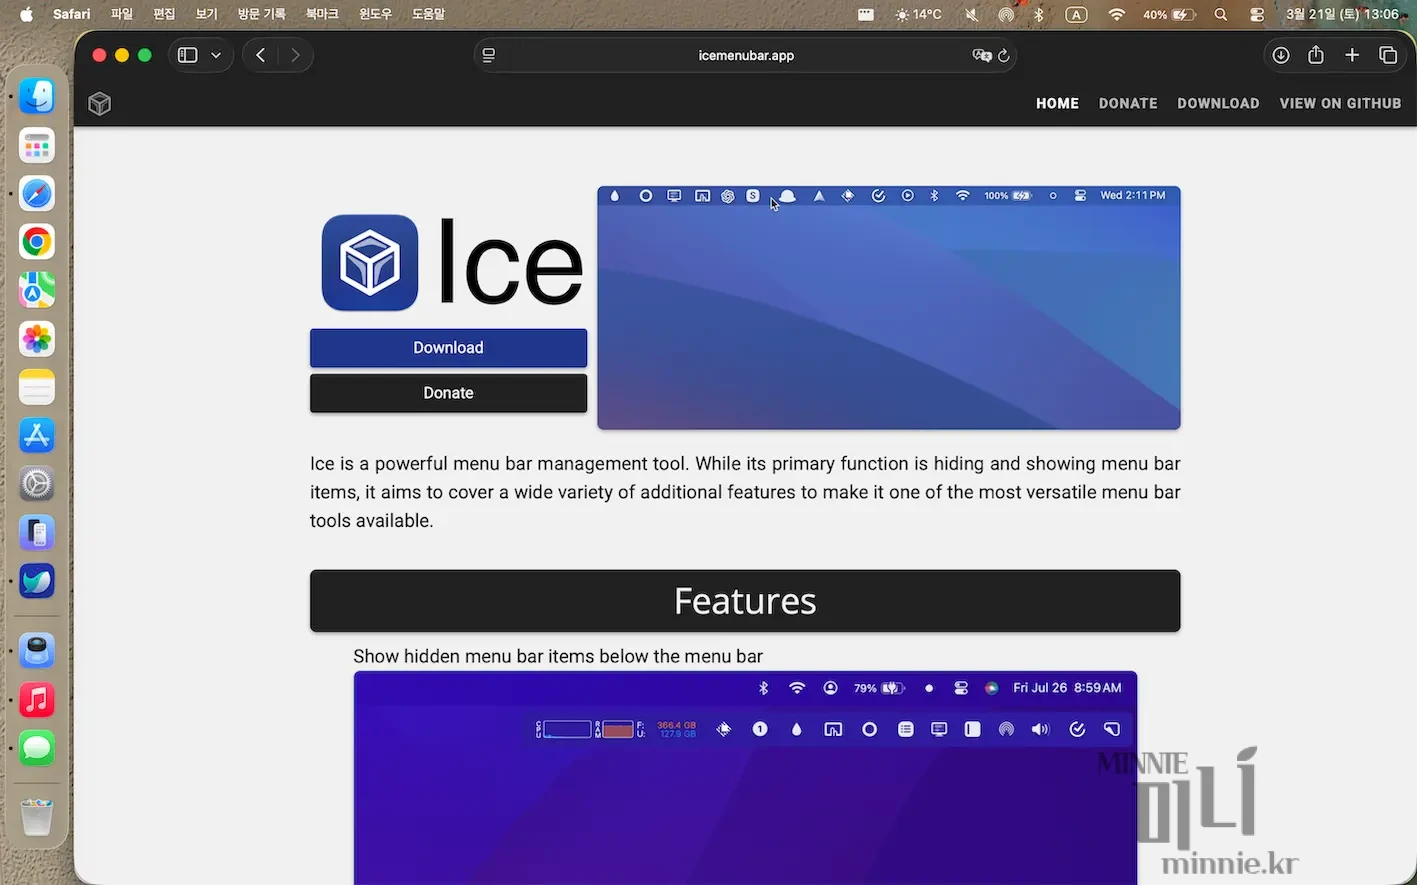The height and width of the screenshot is (885, 1417).
Task: Open the Apple menu
Action: [x=27, y=14]
